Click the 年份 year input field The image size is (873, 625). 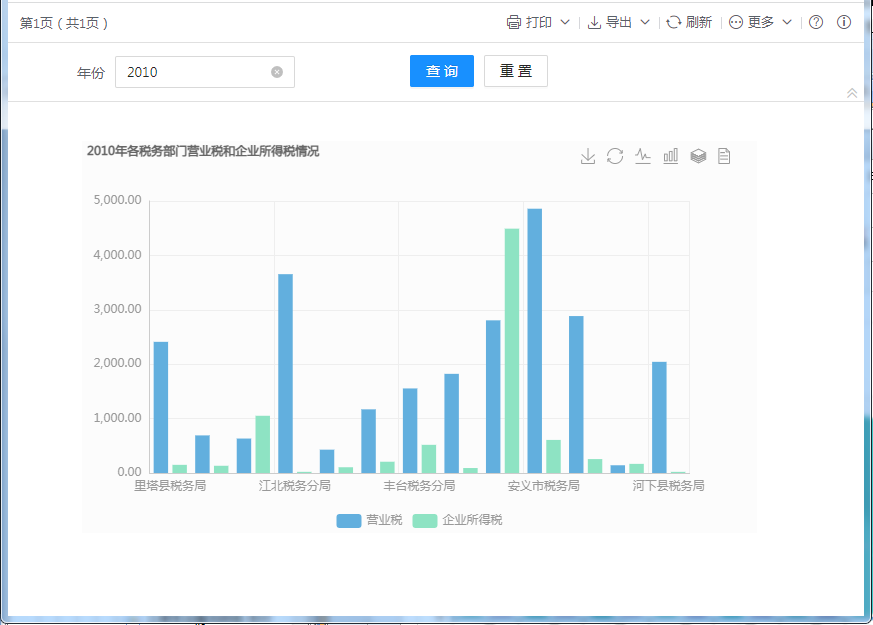tap(195, 72)
